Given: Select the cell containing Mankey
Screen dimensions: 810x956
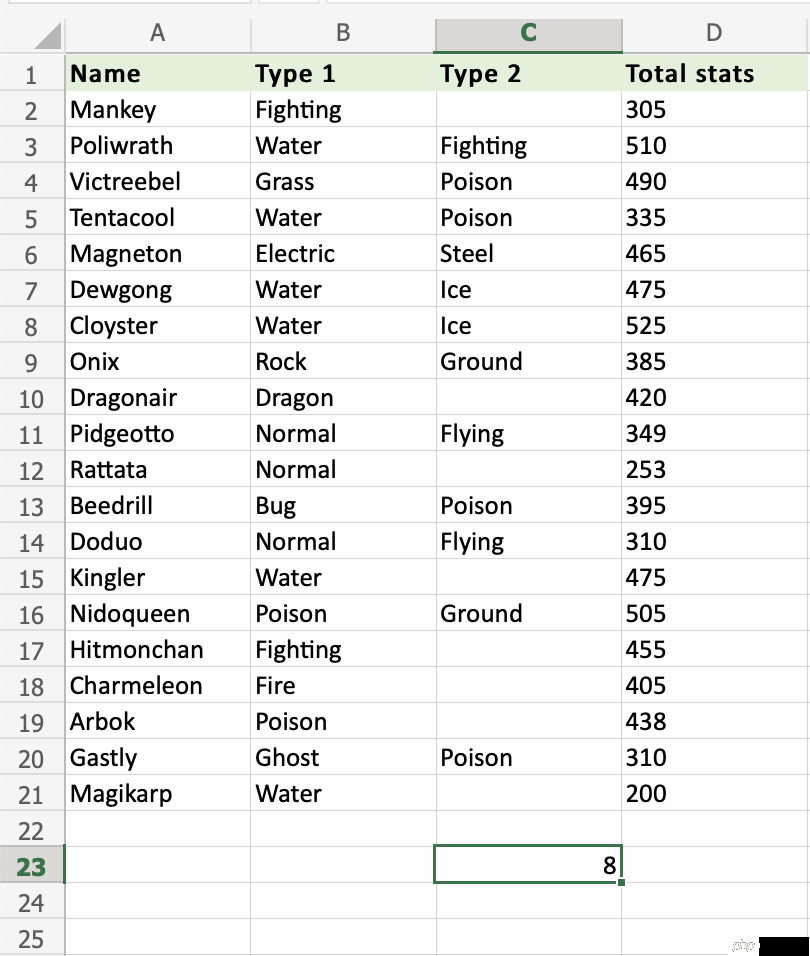Looking at the screenshot, I should pyautogui.click(x=158, y=109).
